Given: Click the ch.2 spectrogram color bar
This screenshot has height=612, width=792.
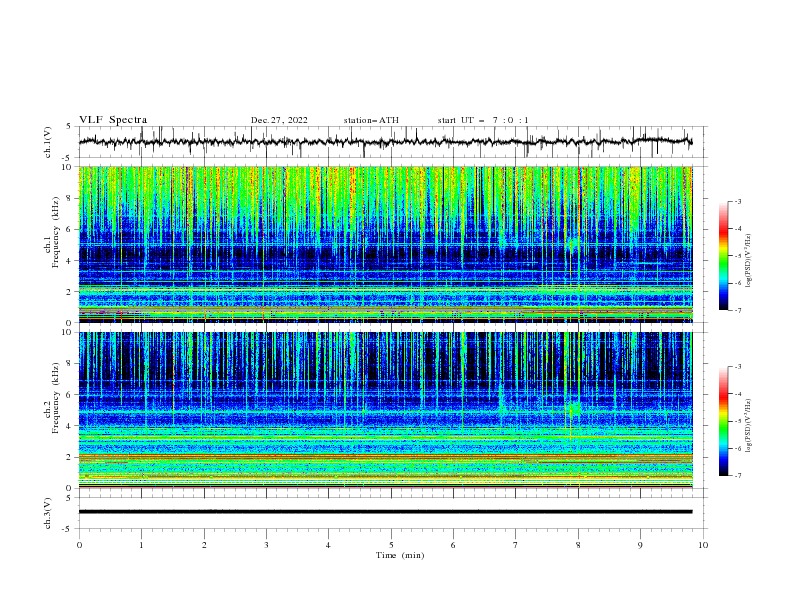Looking at the screenshot, I should coord(723,421).
